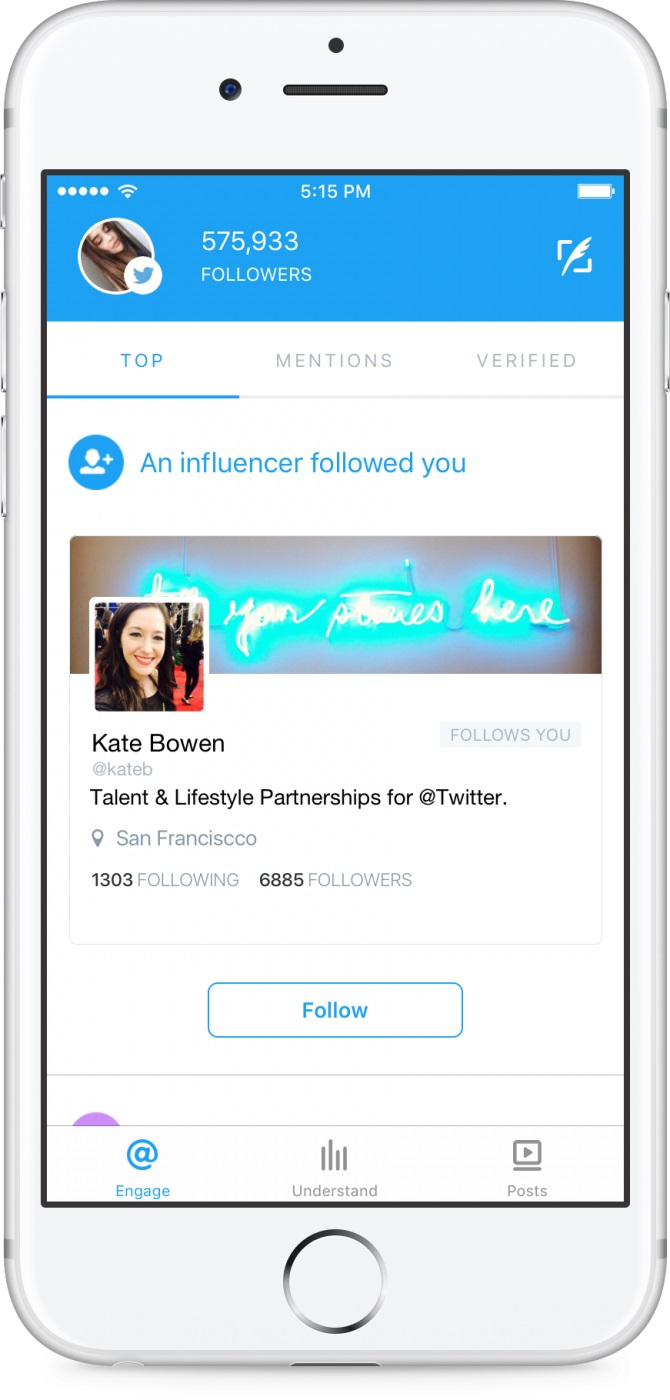Tap the Twitter bird badge on avatar

click(144, 275)
